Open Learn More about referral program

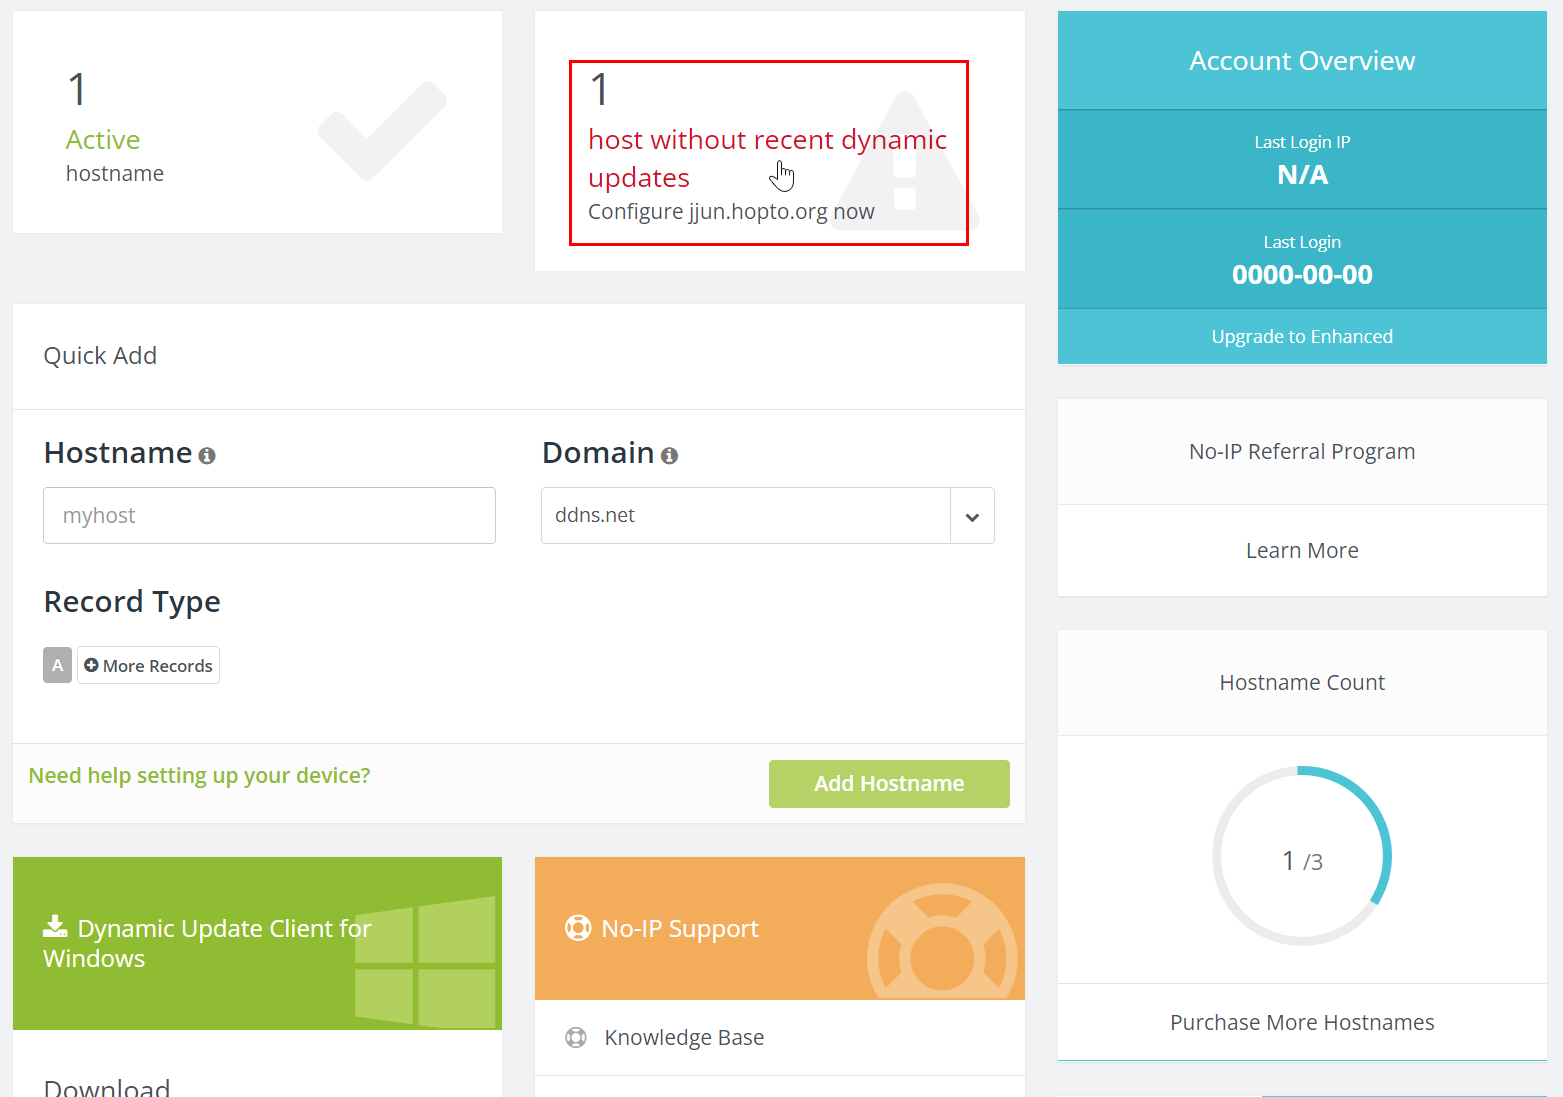[x=1302, y=551]
